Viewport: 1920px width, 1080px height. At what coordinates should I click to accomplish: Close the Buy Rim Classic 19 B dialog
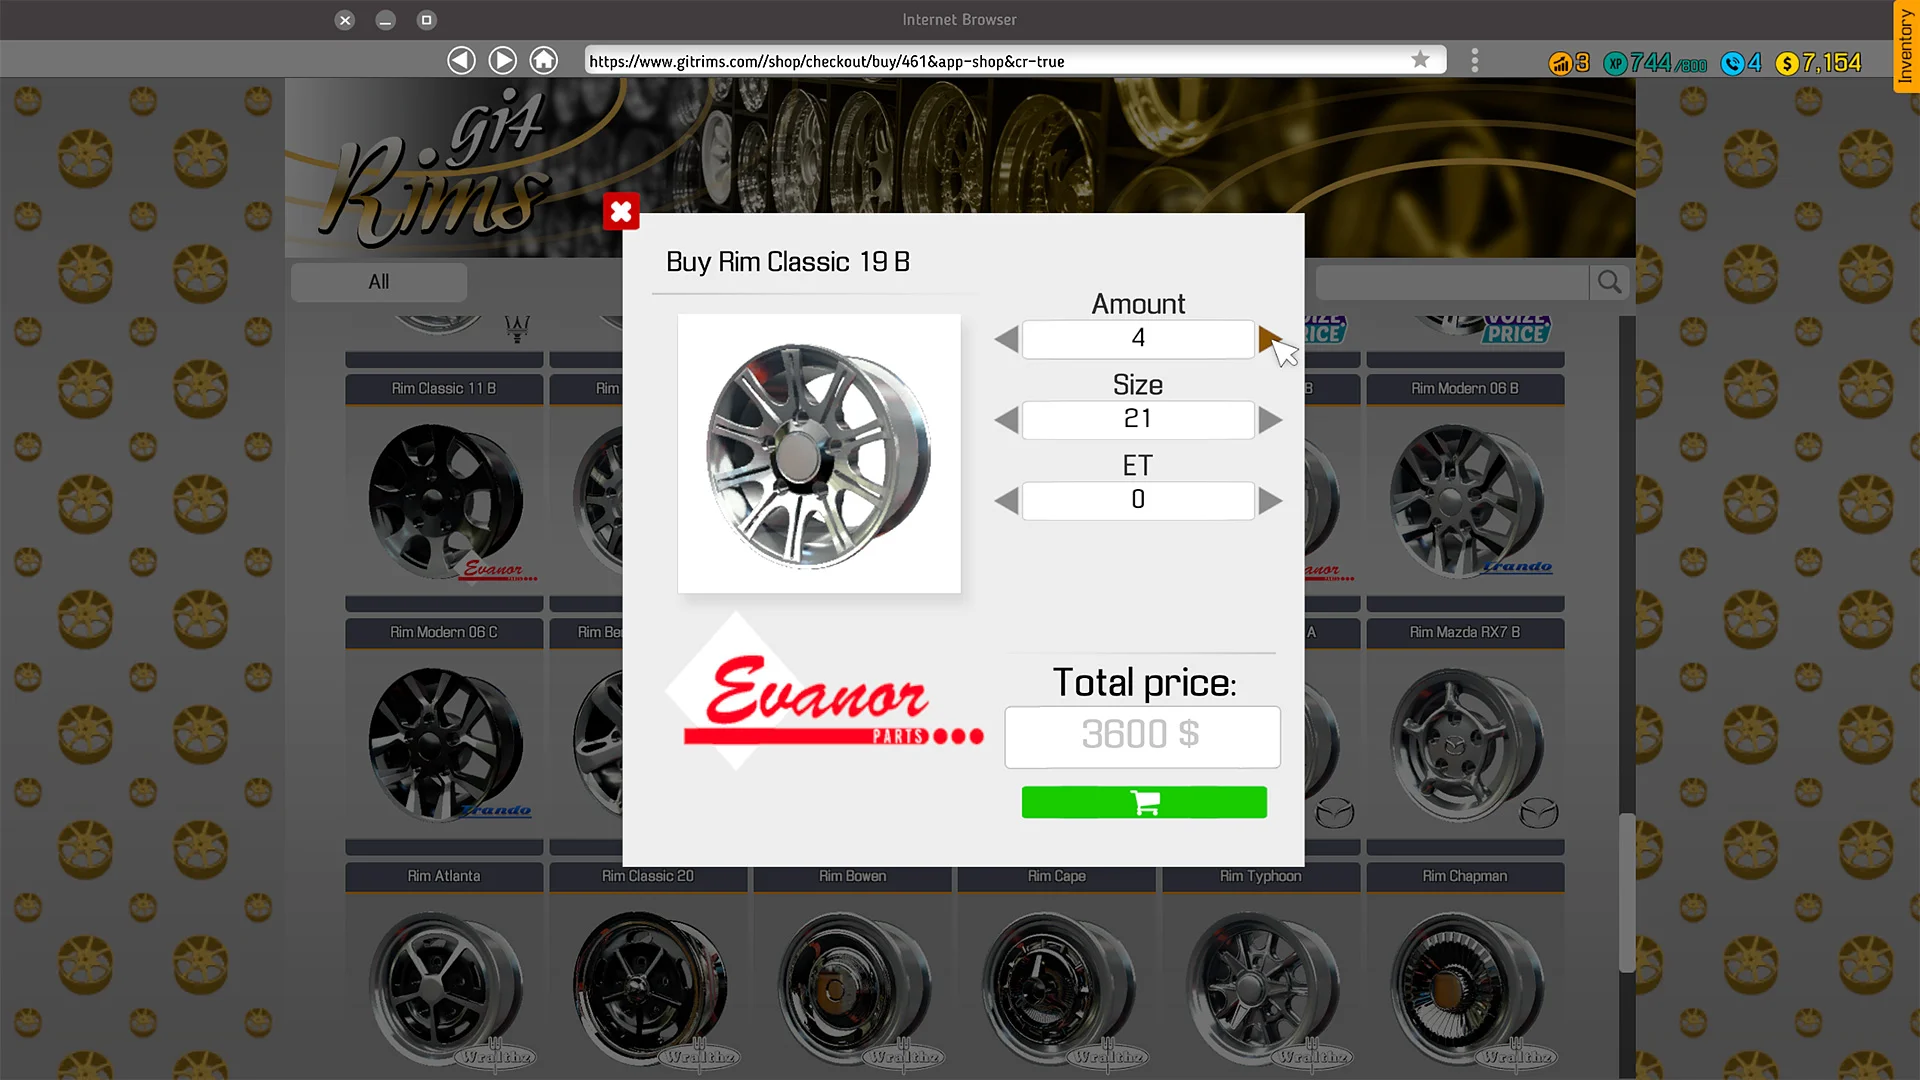(x=621, y=212)
